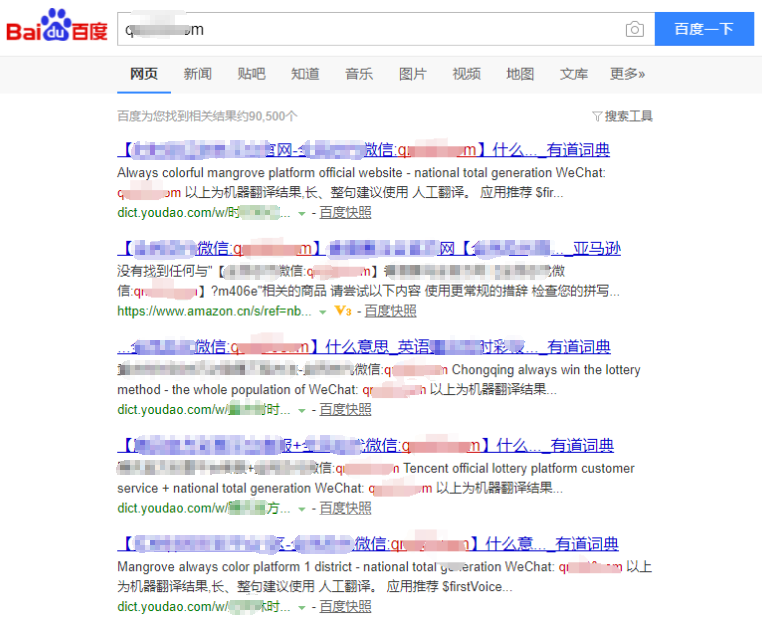Image resolution: width=762 pixels, height=625 pixels.
Task: Expand dropdown arrow beside last dict.youdao.com URL
Action: 302,607
